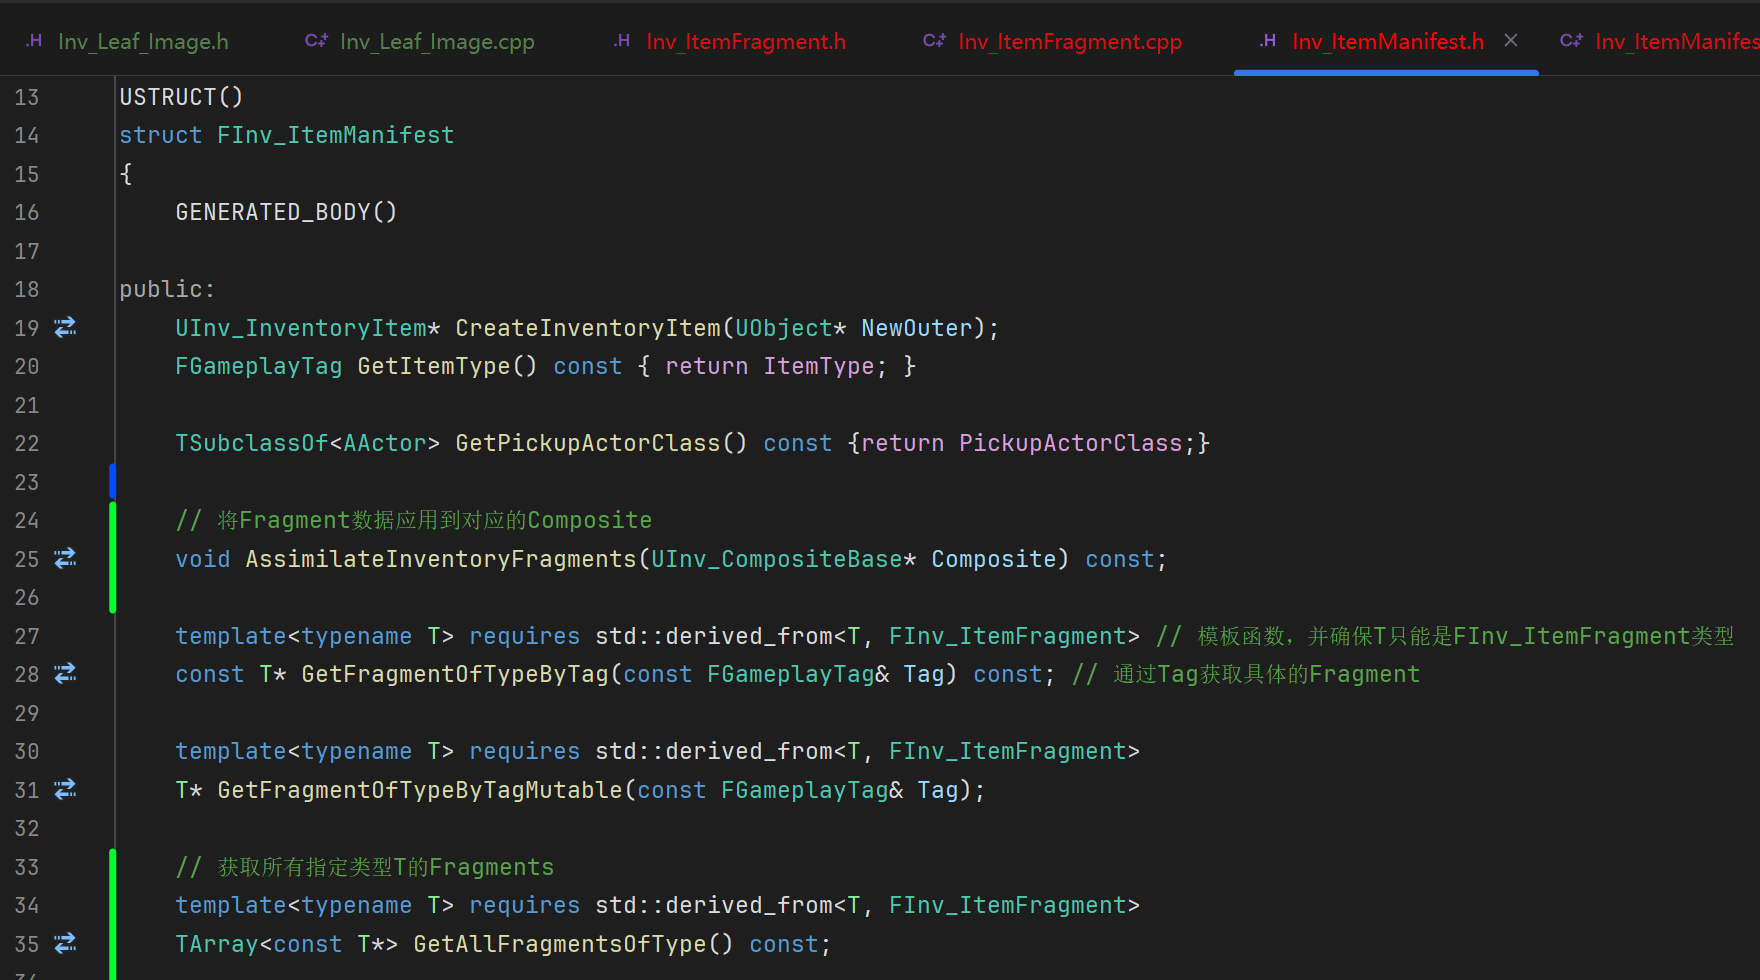Click line number 13 in the gutter
Viewport: 1760px width, 980px height.
pyautogui.click(x=27, y=97)
